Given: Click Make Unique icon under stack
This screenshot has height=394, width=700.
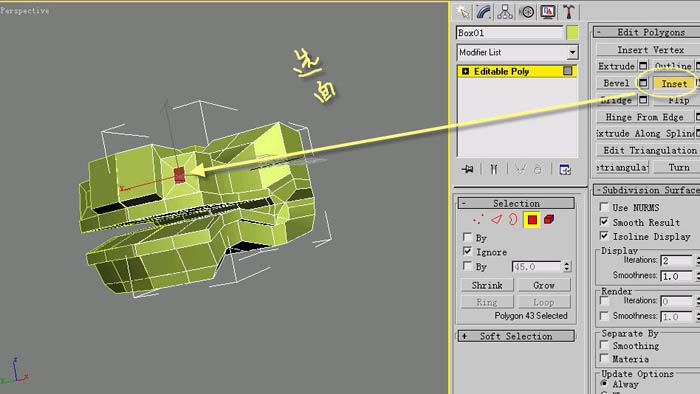Looking at the screenshot, I should (520, 170).
